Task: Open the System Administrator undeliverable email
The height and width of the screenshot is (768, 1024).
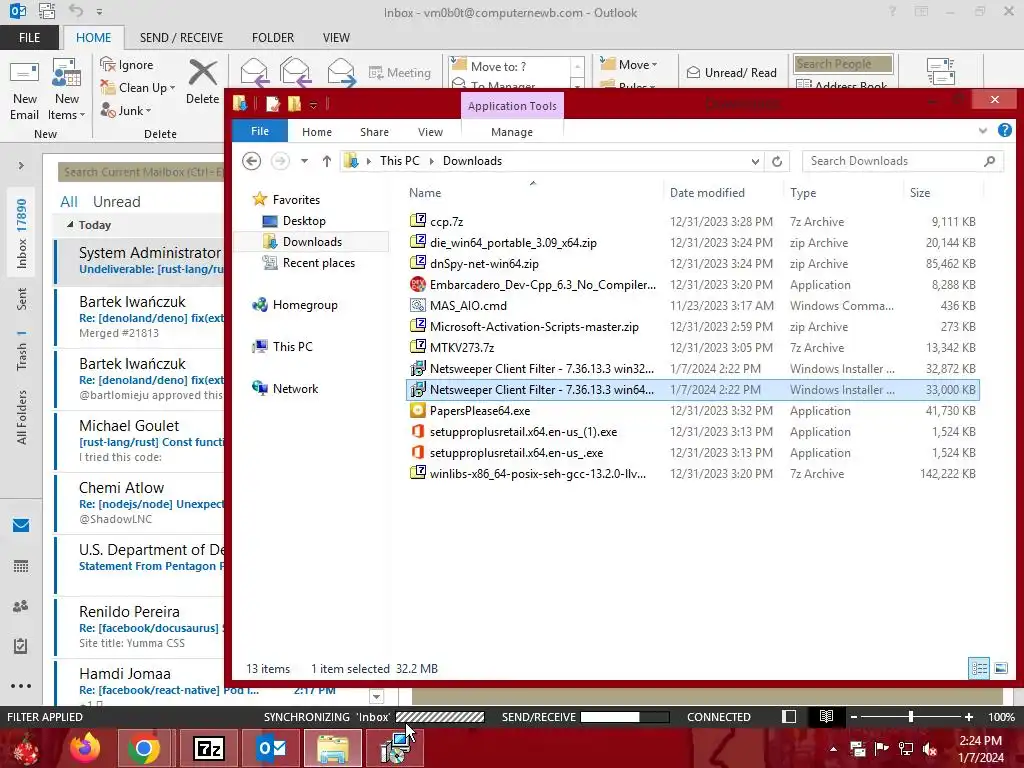Action: click(140, 260)
